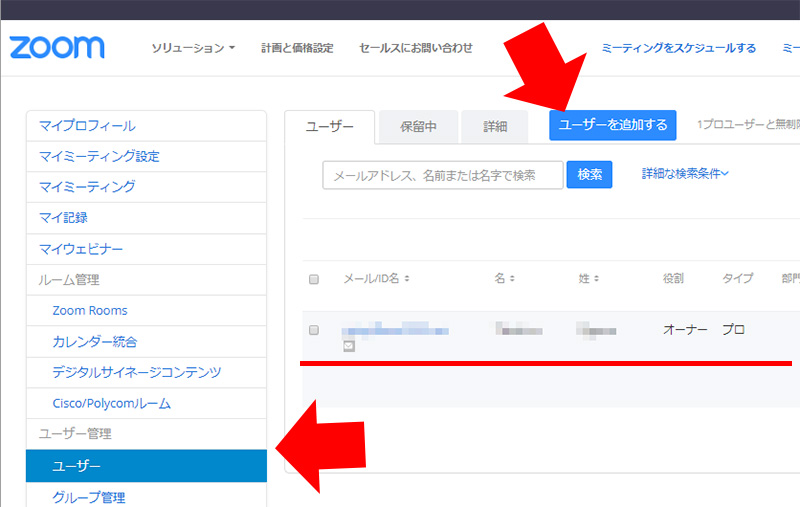Sort by the 名 column arrows
800x507 pixels.
click(512, 279)
